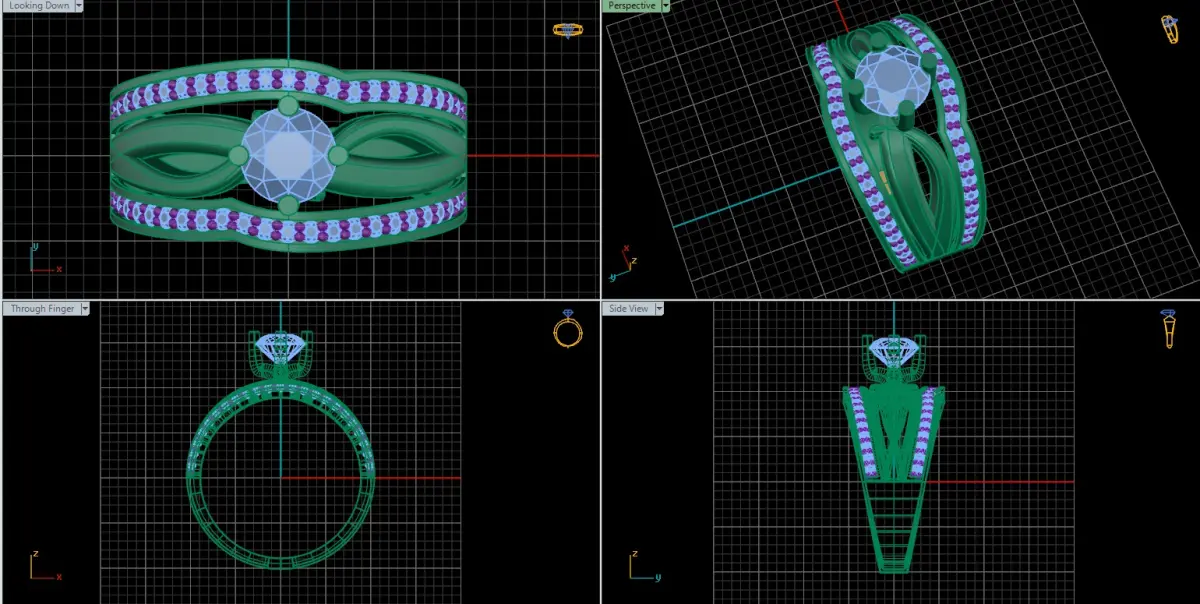Open the Side View viewport dropdown arrow

659,309
